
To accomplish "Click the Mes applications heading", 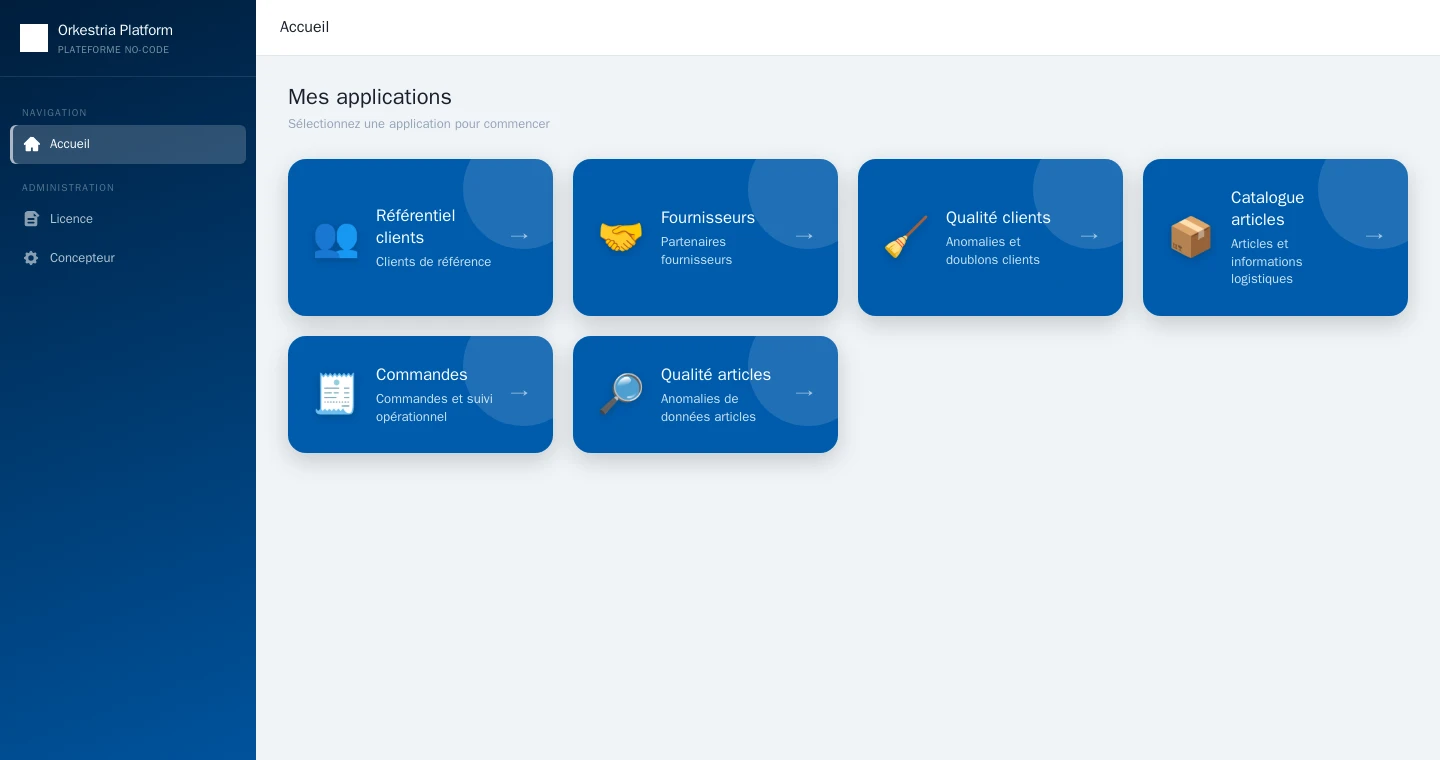I will point(370,97).
